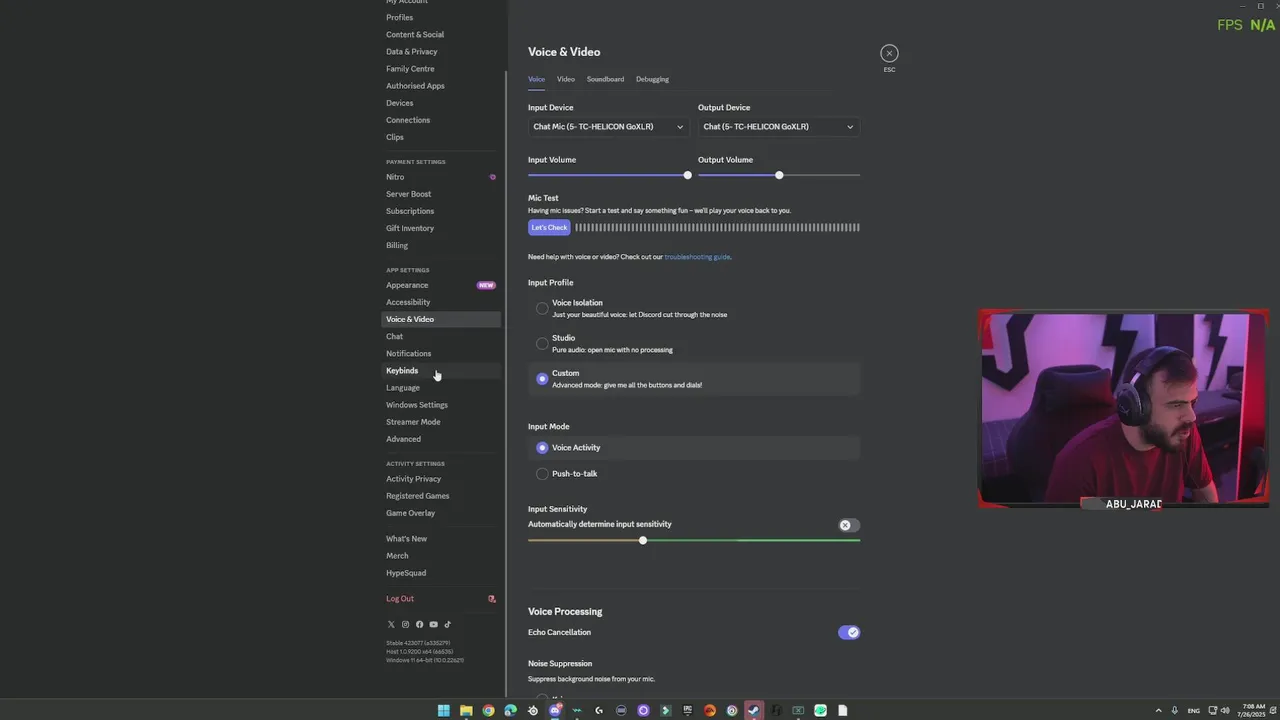The image size is (1280, 720).
Task: Adjust the Input Sensitivity slider
Action: [643, 541]
